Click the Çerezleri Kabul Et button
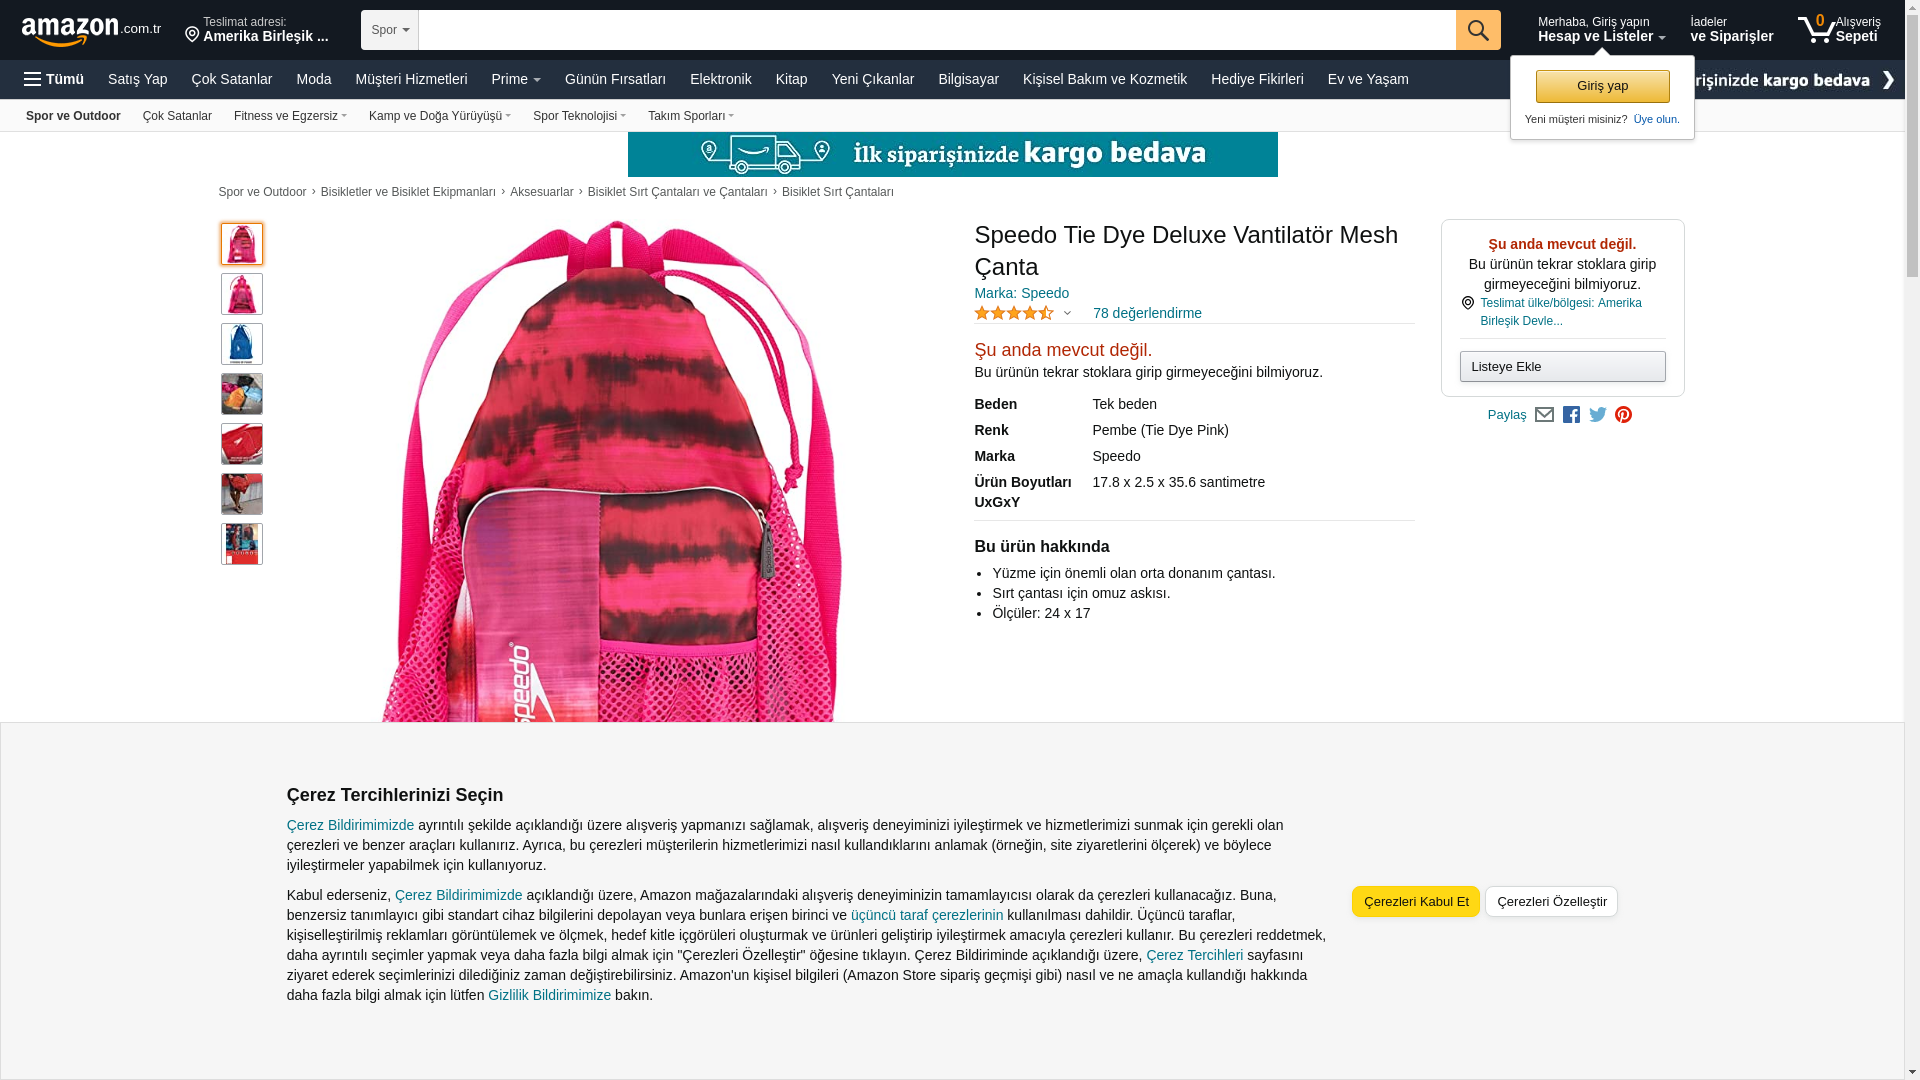Viewport: 1920px width, 1080px height. tap(1415, 901)
